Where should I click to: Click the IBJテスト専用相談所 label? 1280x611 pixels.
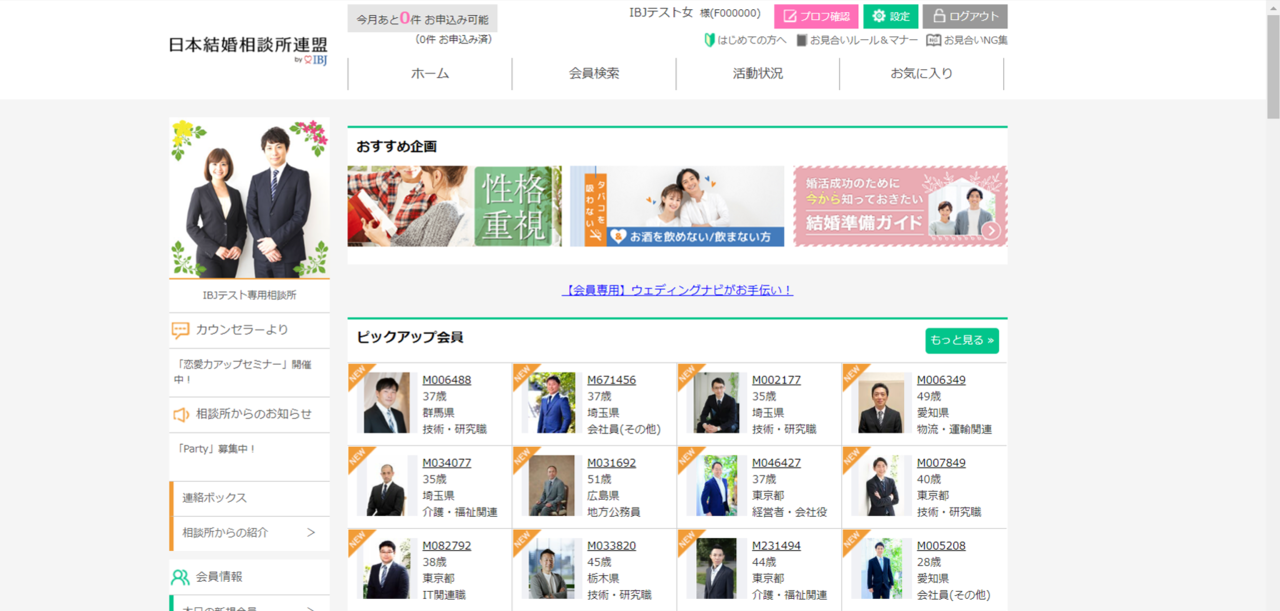pos(250,296)
